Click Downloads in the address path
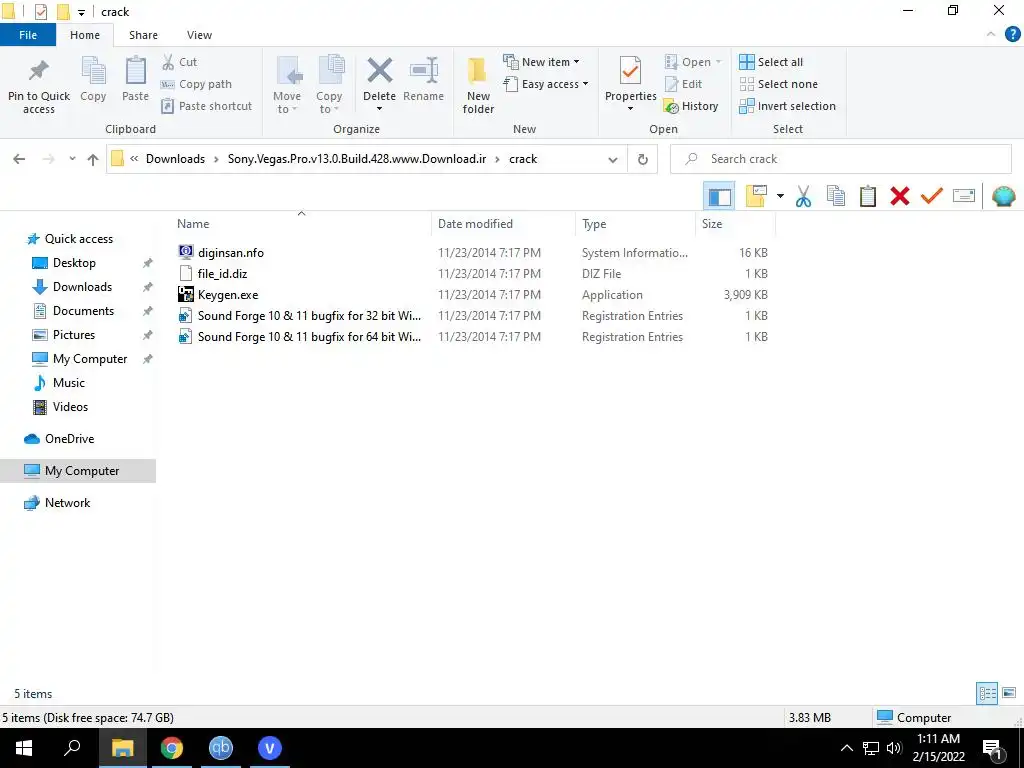The image size is (1024, 768). (175, 159)
